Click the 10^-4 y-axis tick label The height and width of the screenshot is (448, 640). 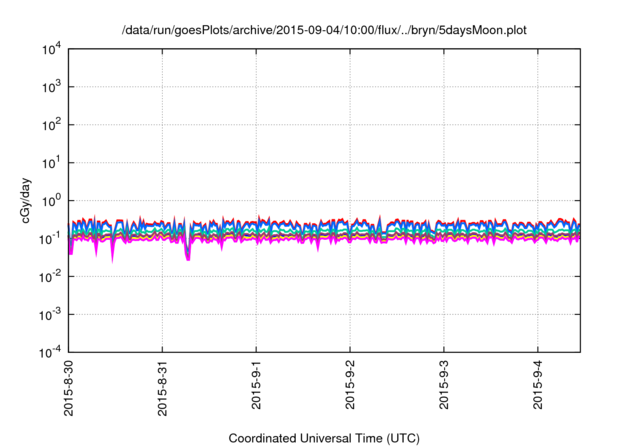pyautogui.click(x=50, y=352)
